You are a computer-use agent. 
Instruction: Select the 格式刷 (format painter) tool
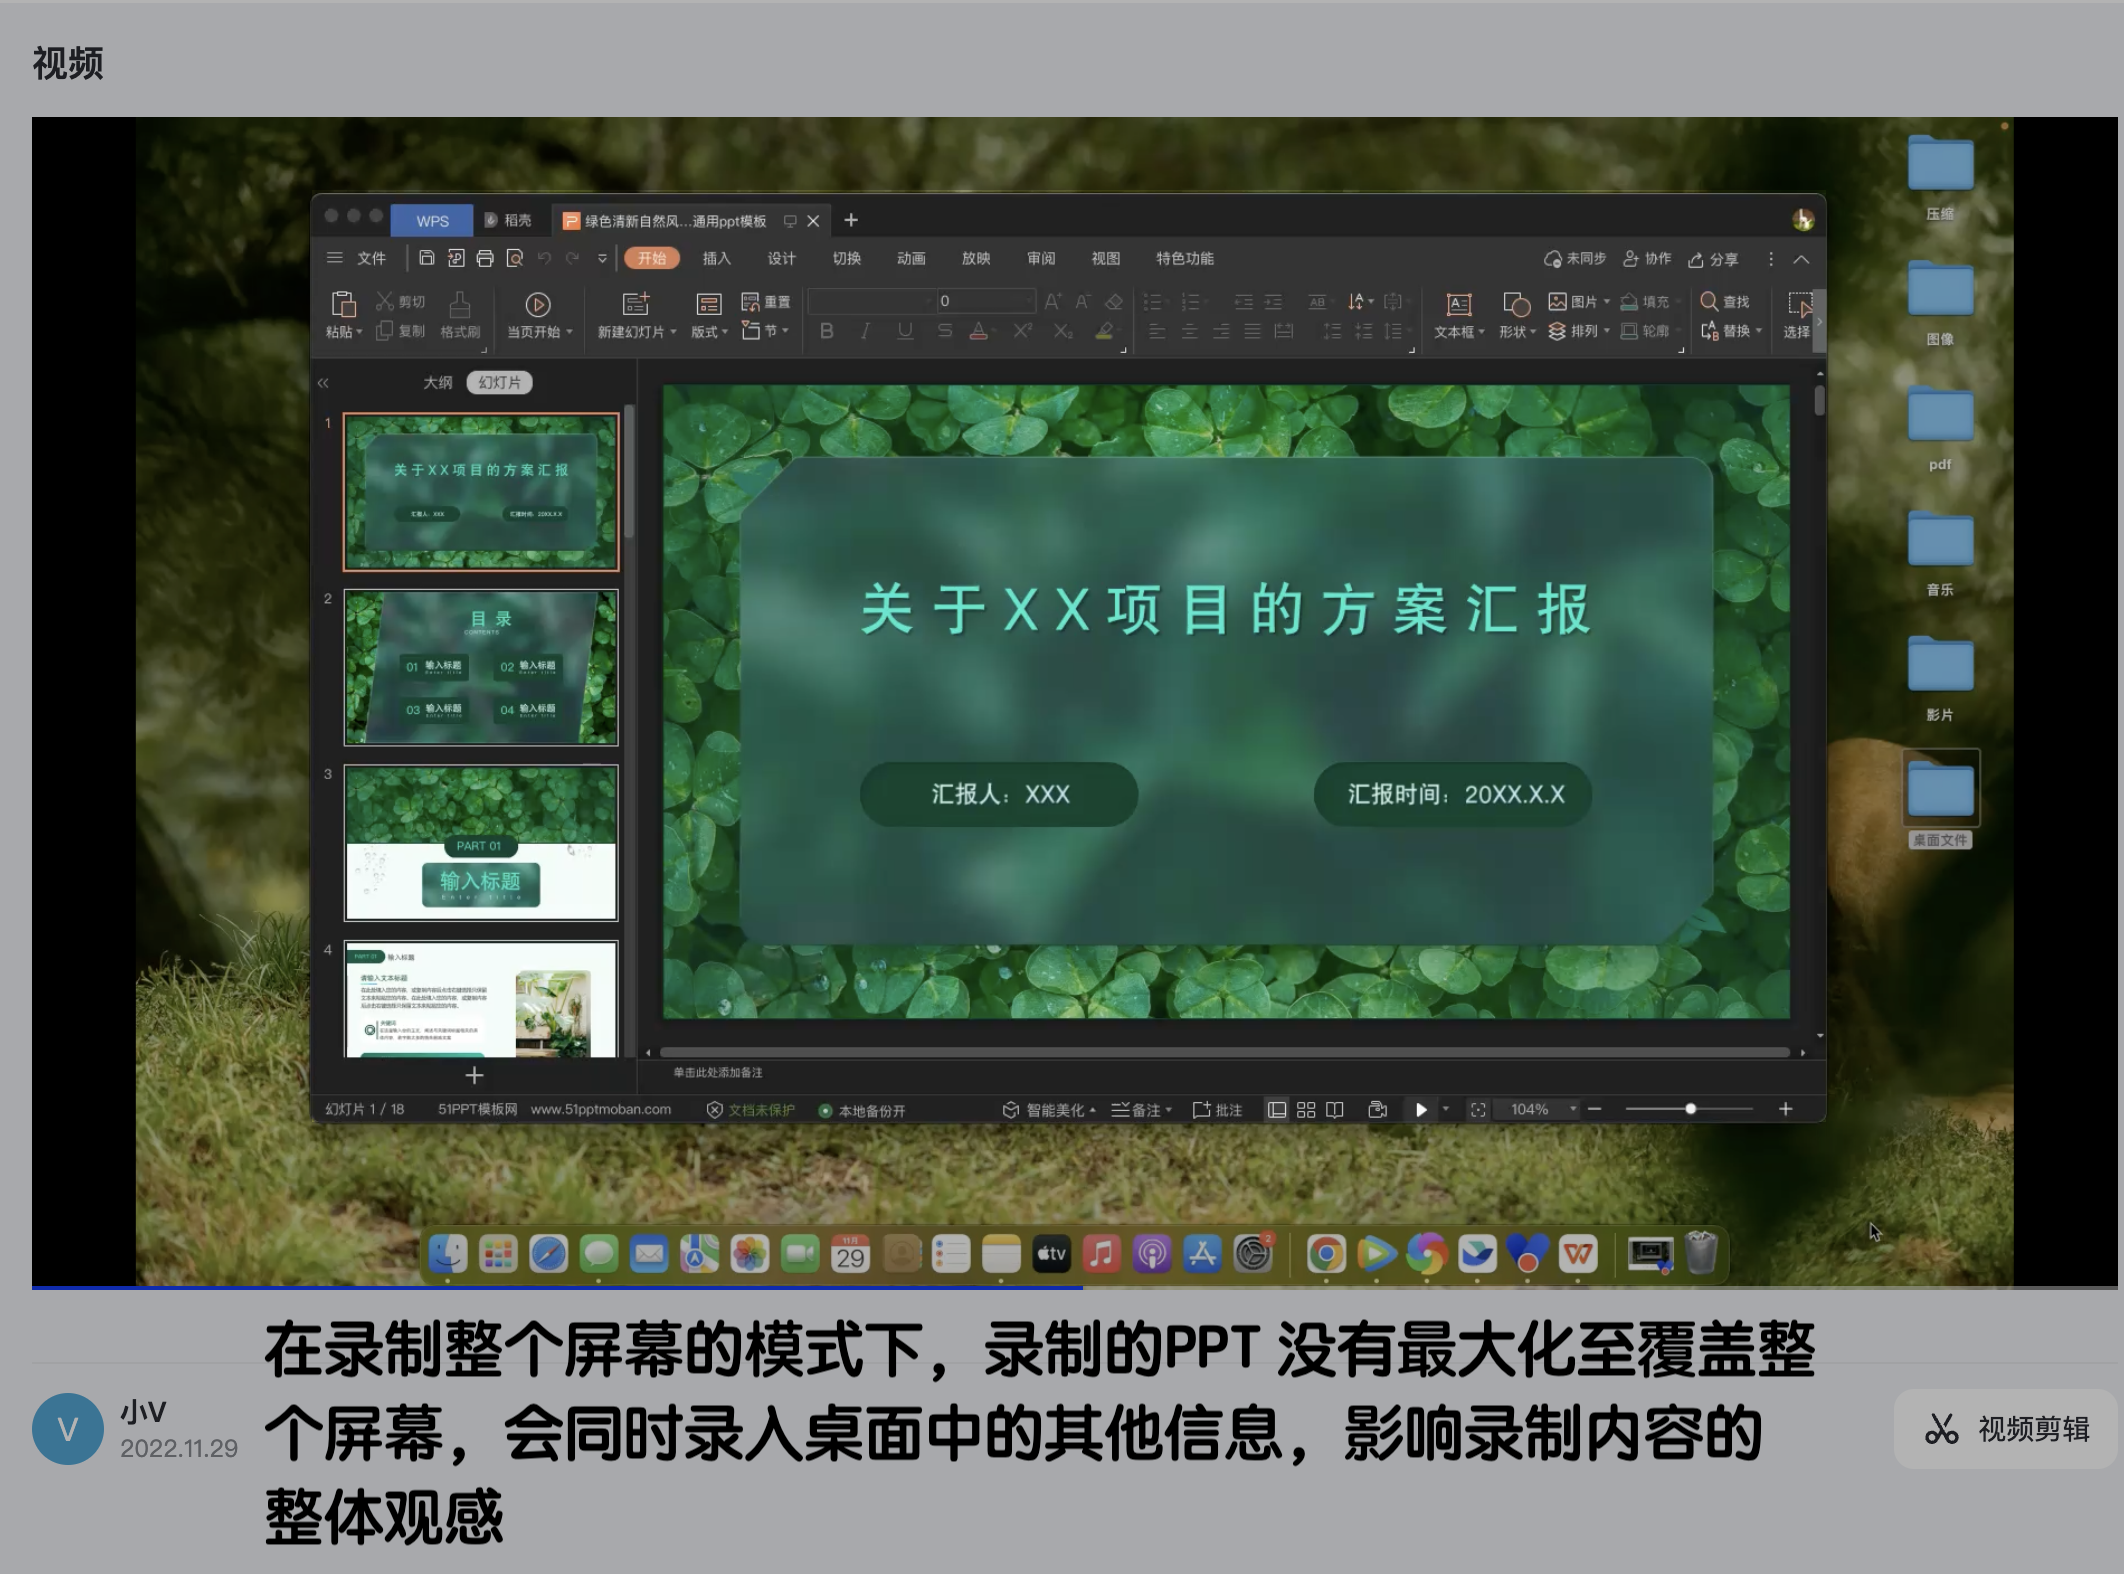460,315
